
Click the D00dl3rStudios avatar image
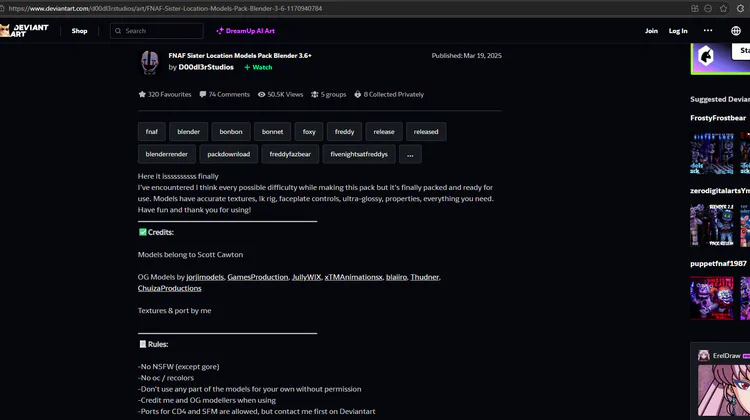pos(150,62)
